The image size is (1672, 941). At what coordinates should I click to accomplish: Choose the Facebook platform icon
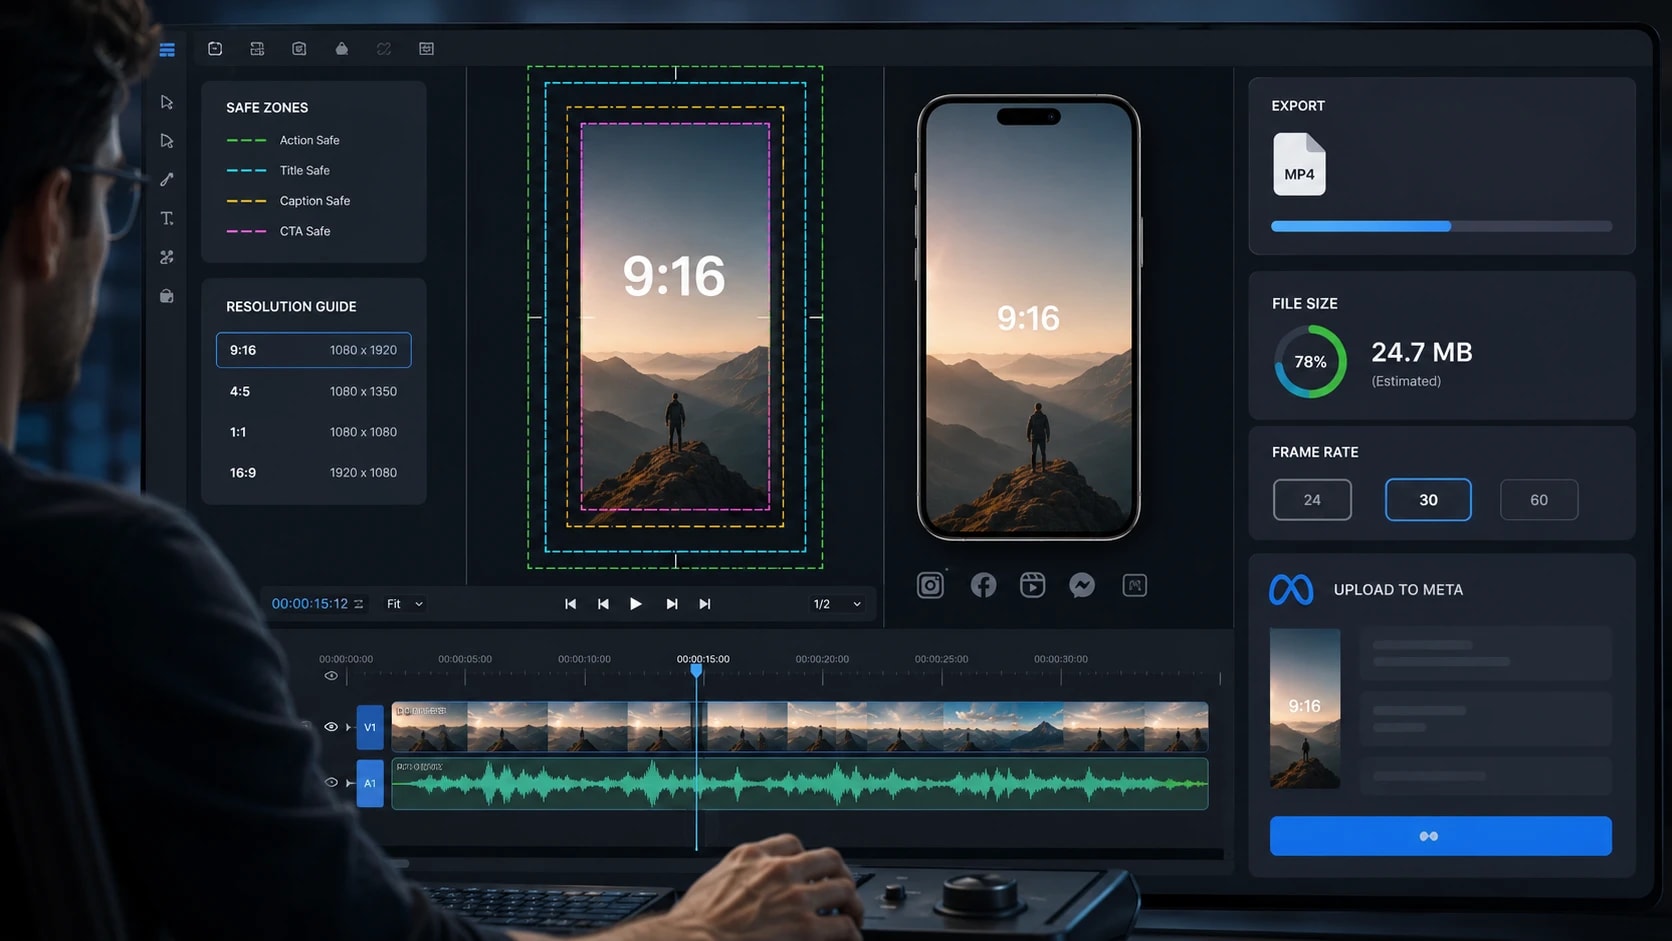(x=983, y=585)
